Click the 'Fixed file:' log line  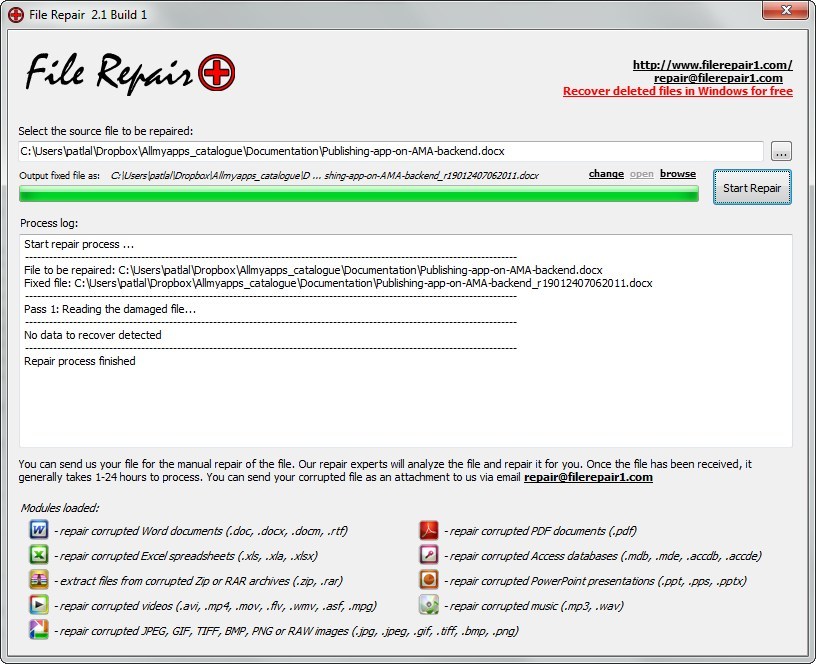point(338,283)
